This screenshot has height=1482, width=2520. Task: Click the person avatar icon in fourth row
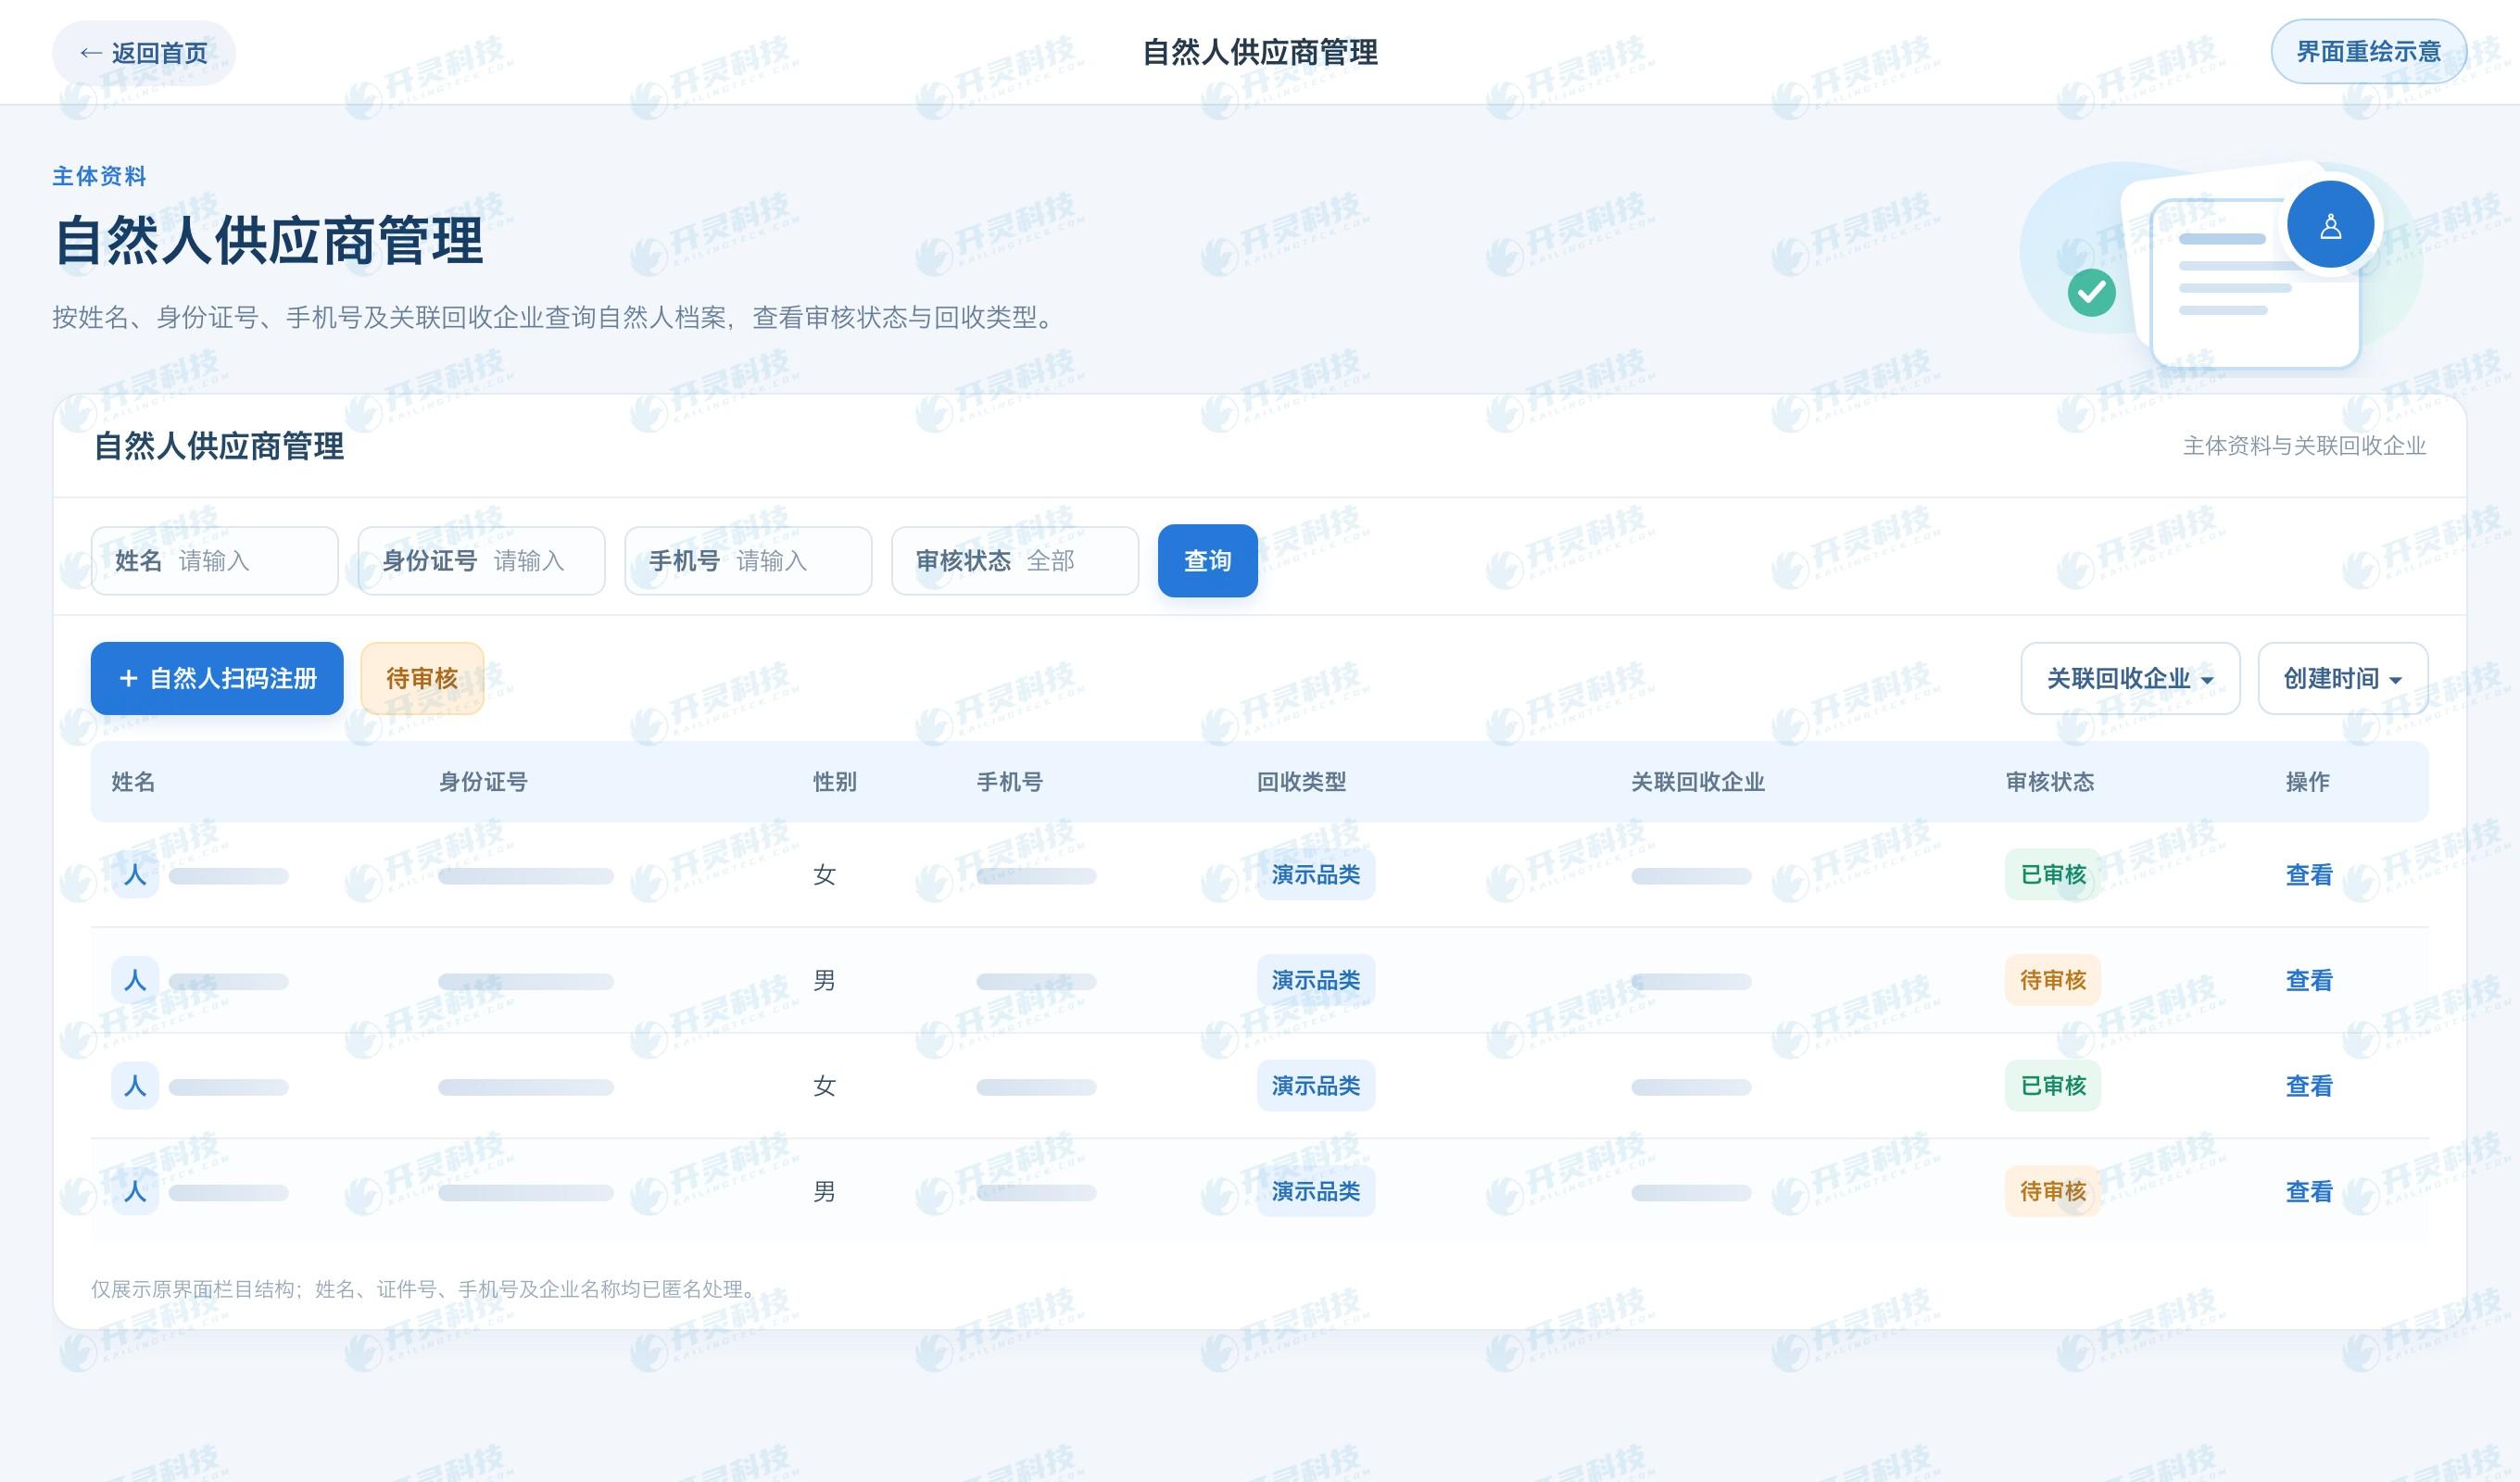click(135, 1191)
